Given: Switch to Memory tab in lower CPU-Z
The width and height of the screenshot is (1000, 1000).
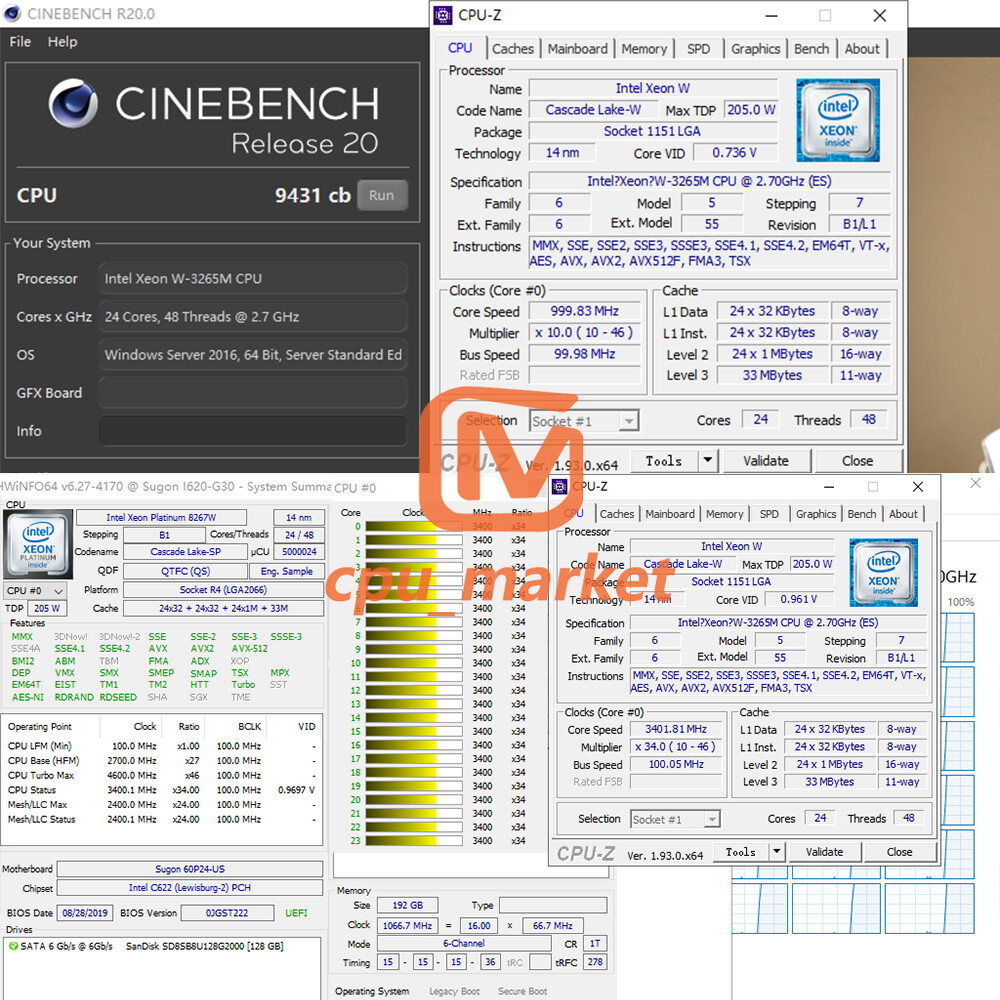Looking at the screenshot, I should [724, 514].
